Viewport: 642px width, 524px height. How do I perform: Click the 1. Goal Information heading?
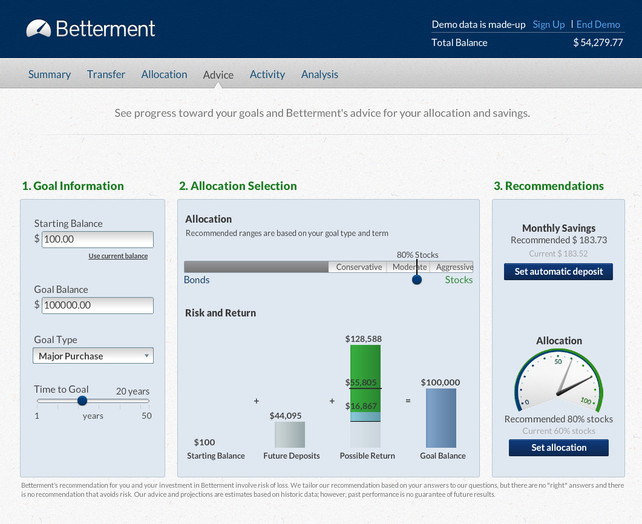73,186
